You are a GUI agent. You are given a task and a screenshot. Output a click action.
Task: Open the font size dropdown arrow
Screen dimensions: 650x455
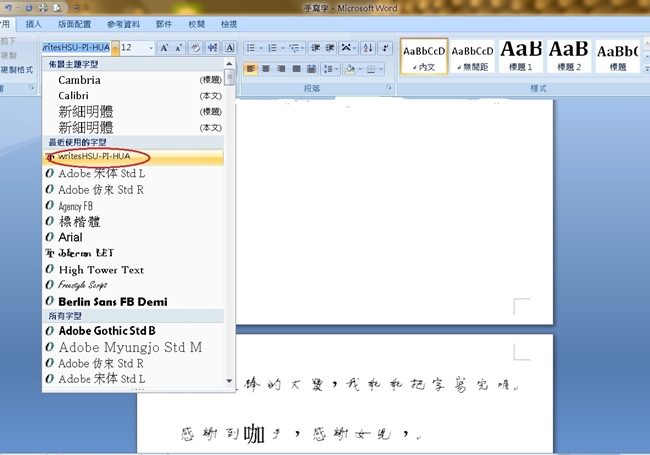click(150, 48)
